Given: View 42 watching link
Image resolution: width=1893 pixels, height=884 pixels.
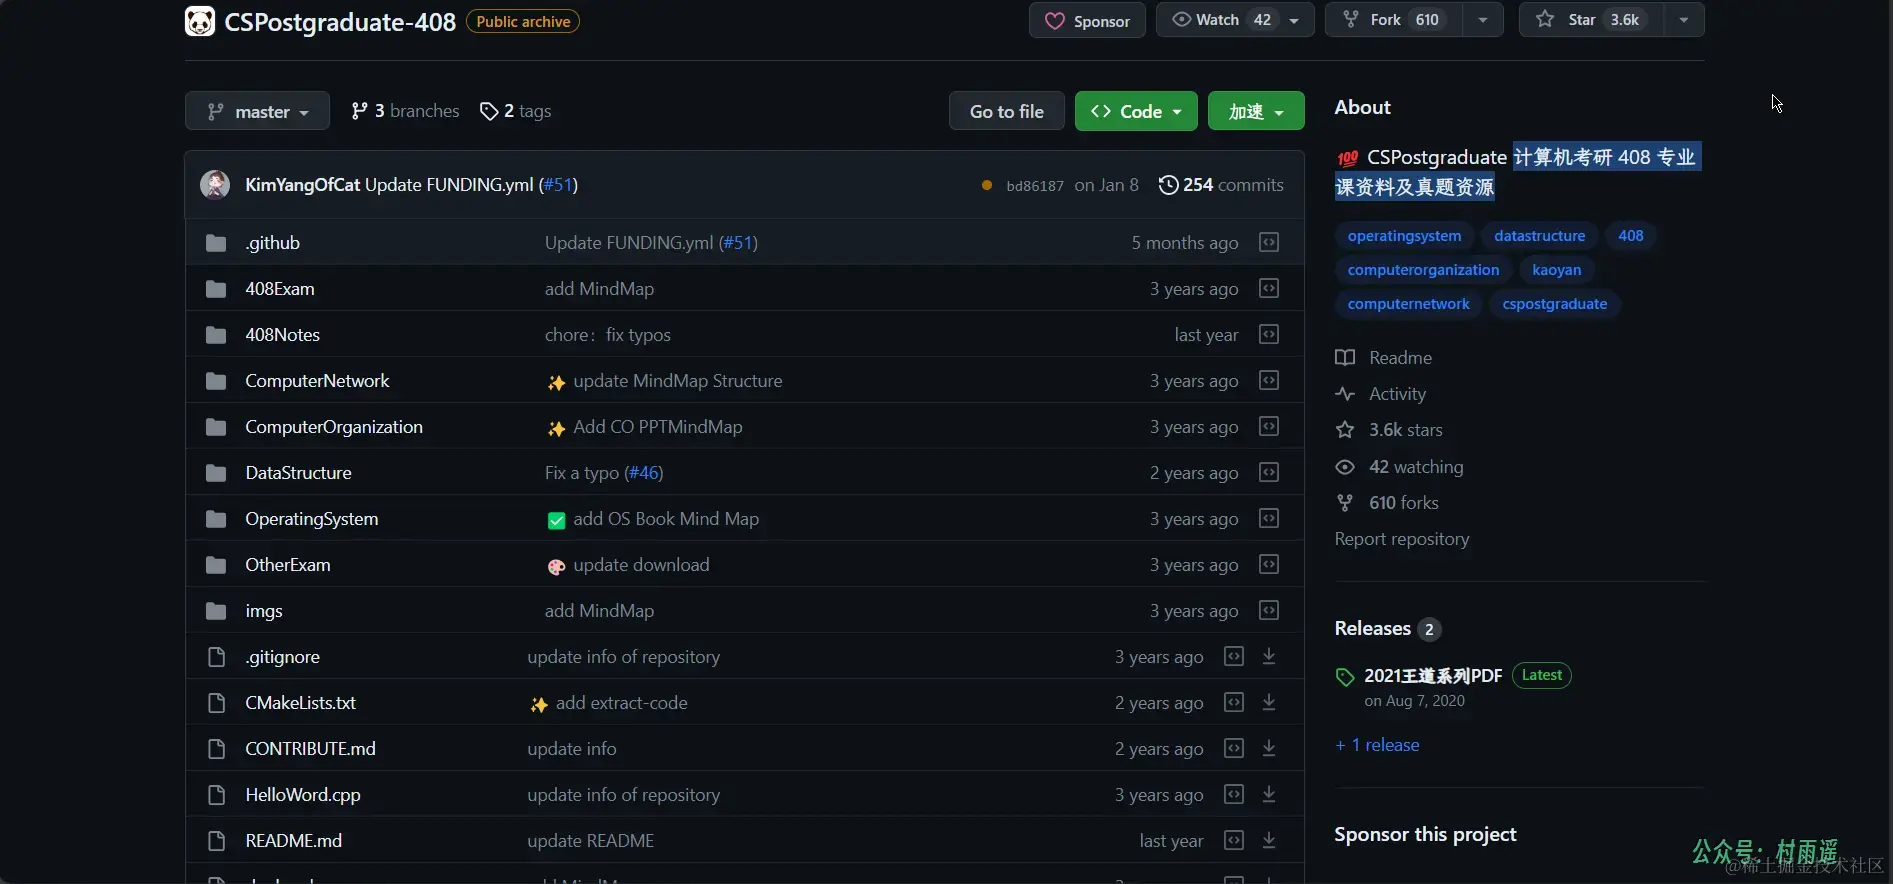Looking at the screenshot, I should (1399, 467).
